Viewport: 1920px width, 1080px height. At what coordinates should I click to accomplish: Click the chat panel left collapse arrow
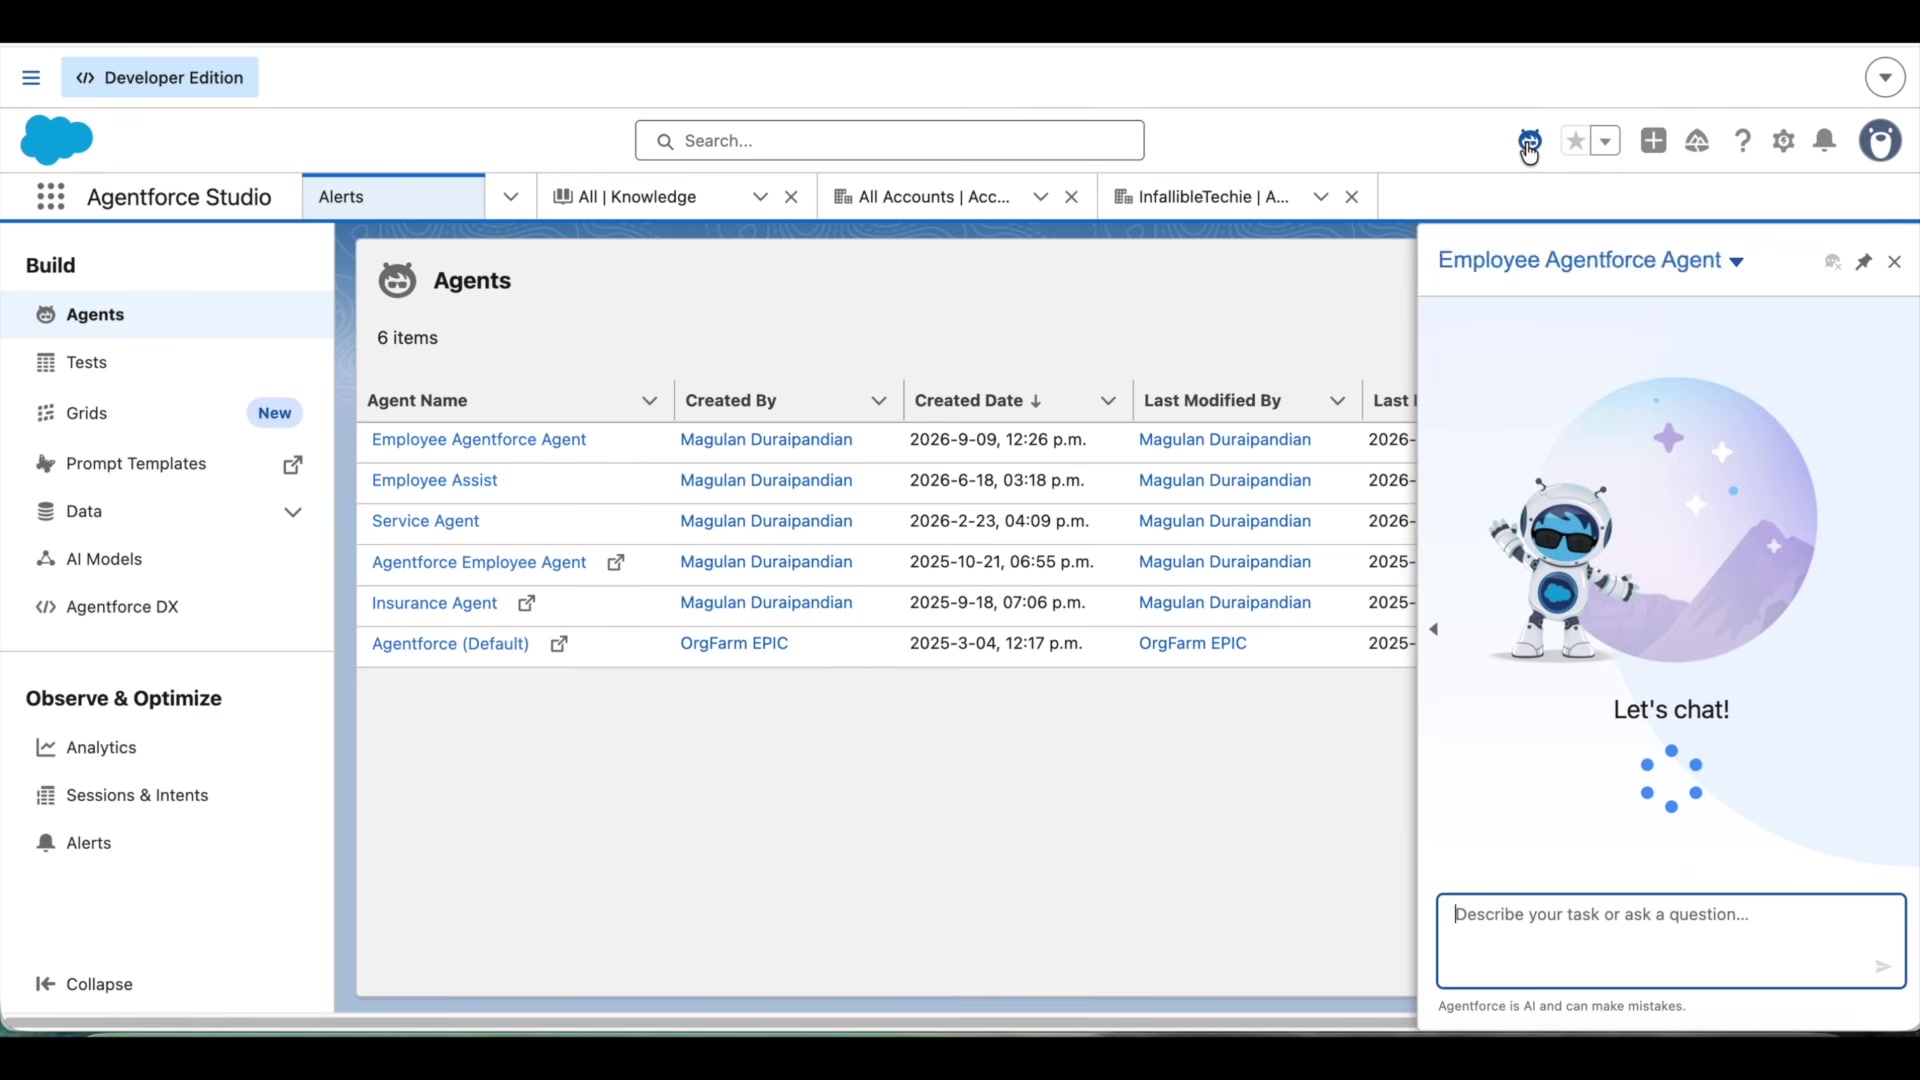1434,630
